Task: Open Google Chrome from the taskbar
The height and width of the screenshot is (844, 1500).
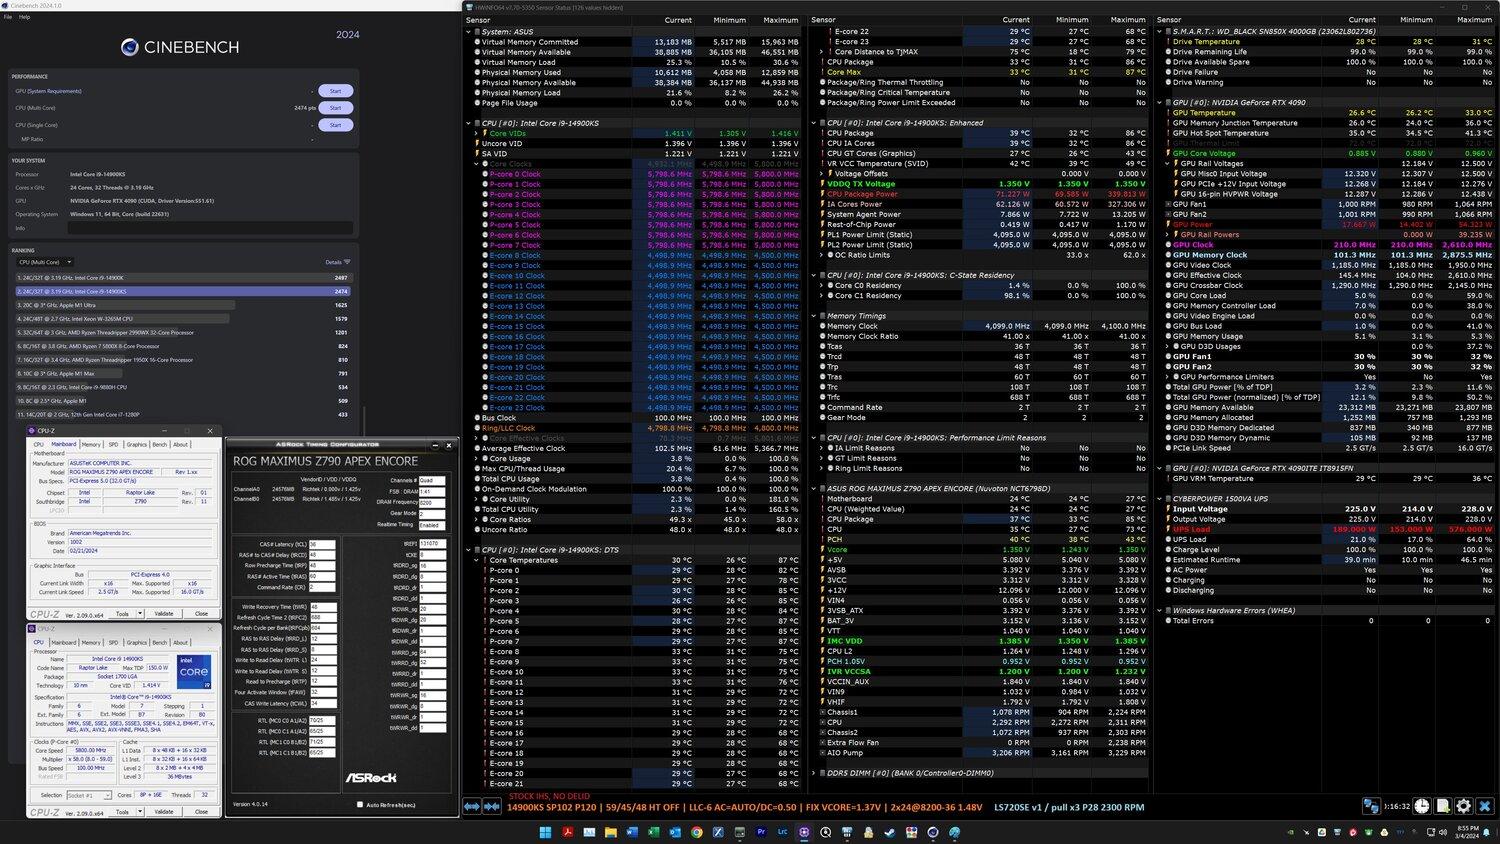Action: [696, 832]
